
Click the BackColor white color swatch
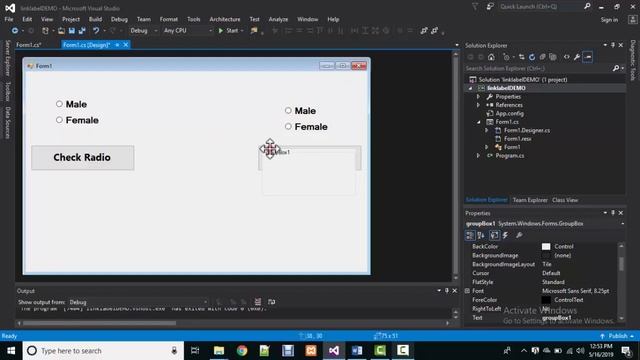click(x=546, y=247)
